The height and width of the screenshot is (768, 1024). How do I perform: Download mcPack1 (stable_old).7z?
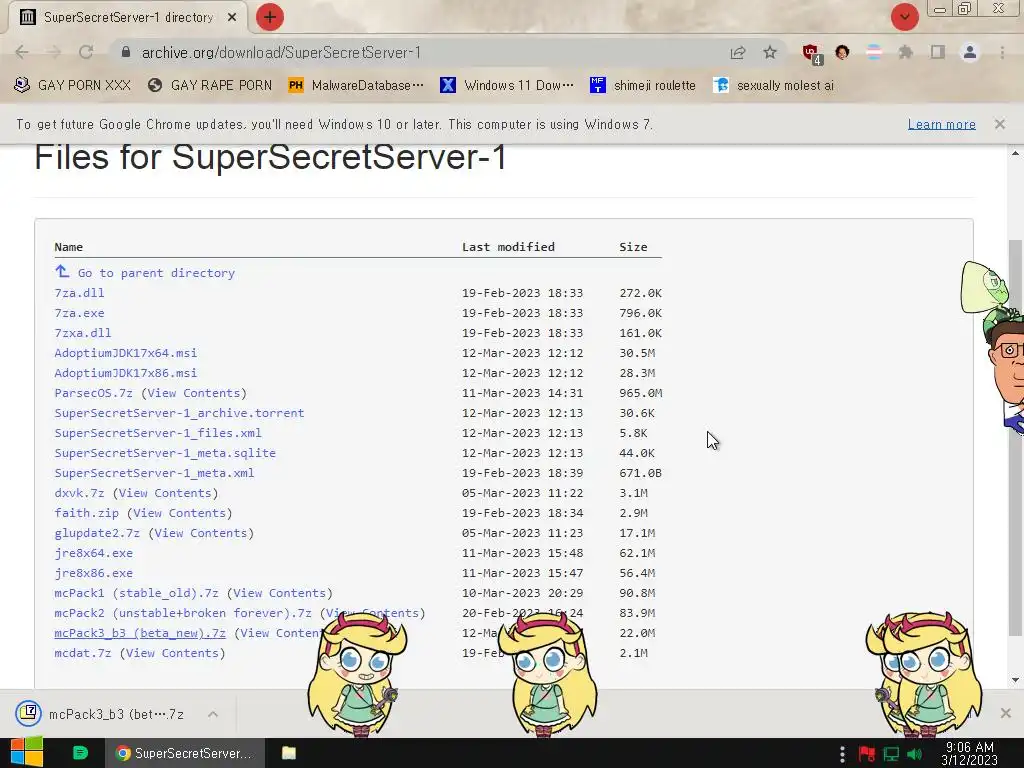click(x=136, y=593)
